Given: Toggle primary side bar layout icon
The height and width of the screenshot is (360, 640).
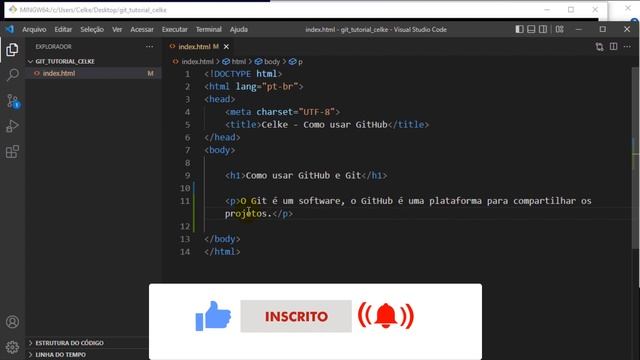Looking at the screenshot, I should click(519, 29).
